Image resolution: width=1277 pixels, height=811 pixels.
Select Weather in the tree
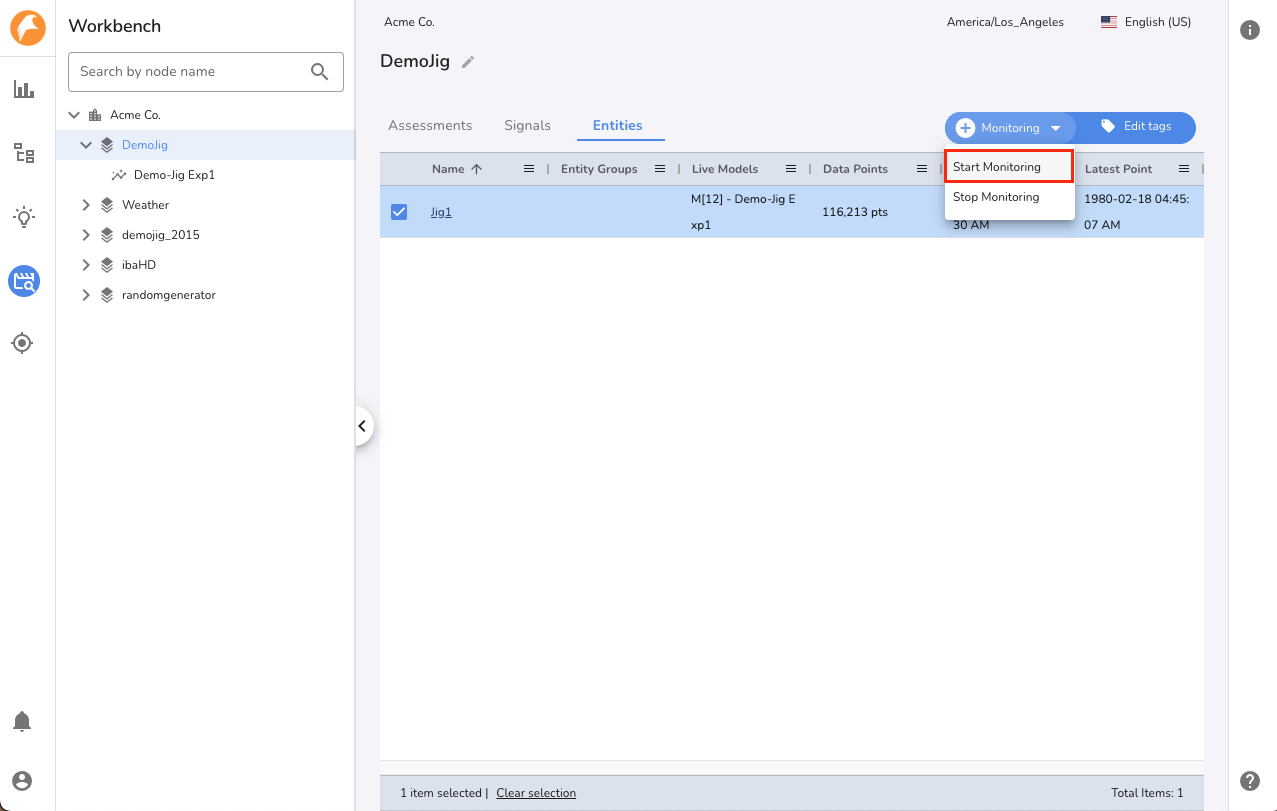146,205
